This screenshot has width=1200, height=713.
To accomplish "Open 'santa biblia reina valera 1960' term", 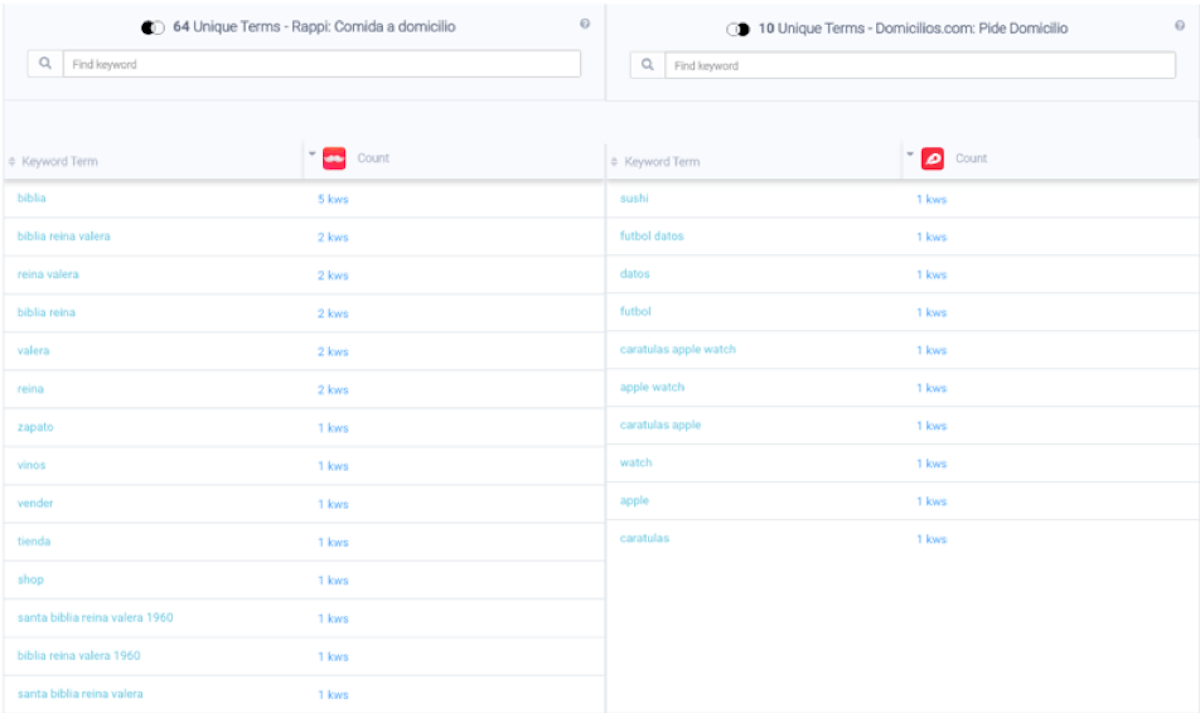I will pyautogui.click(x=95, y=617).
